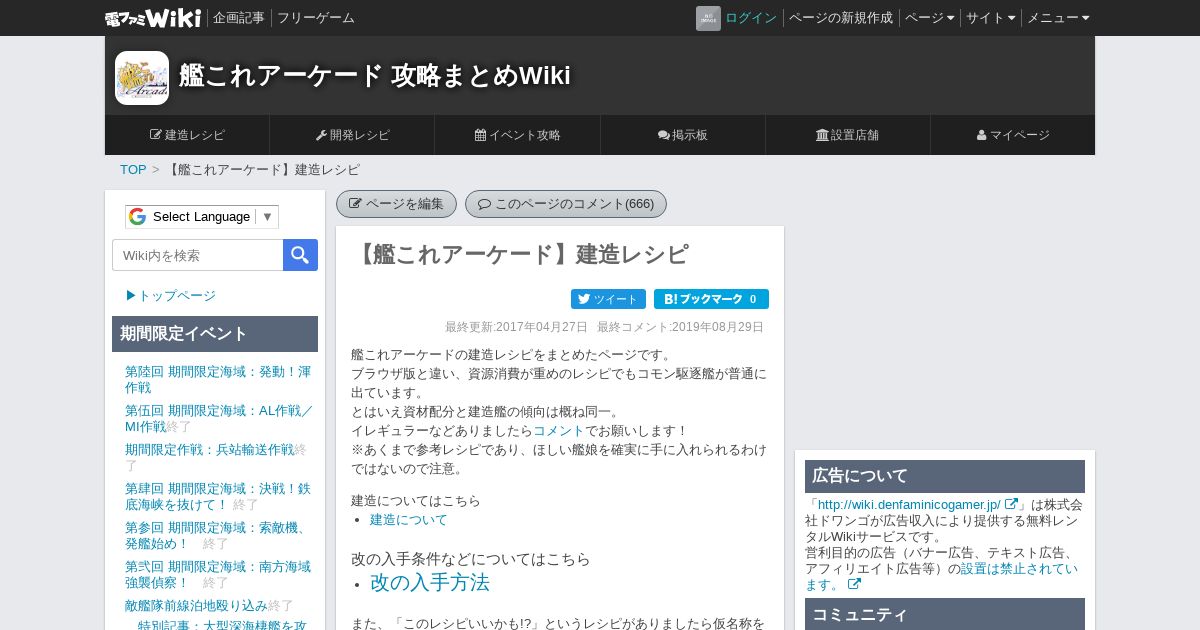1200x630 pixels.
Task: Click the ログイン link
Action: point(751,18)
